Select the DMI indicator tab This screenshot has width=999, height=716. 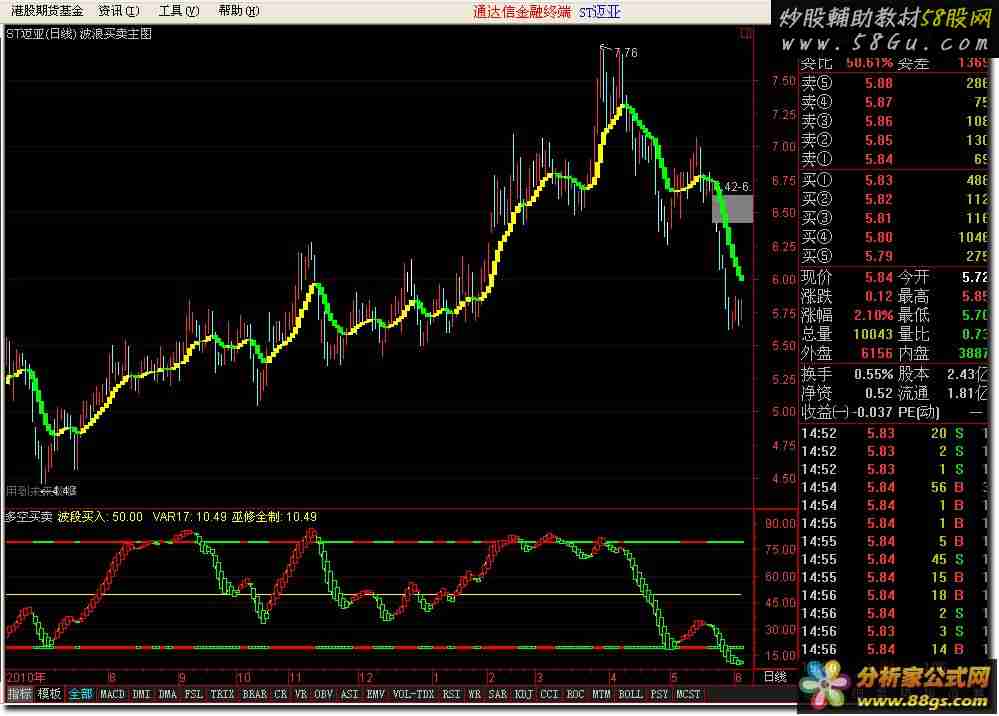tap(141, 694)
